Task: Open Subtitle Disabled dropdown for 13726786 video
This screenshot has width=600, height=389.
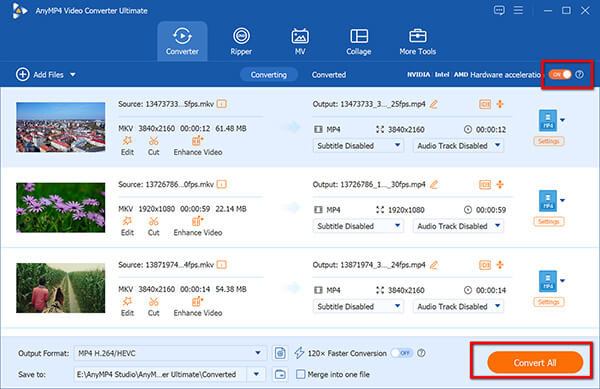Action: (358, 226)
